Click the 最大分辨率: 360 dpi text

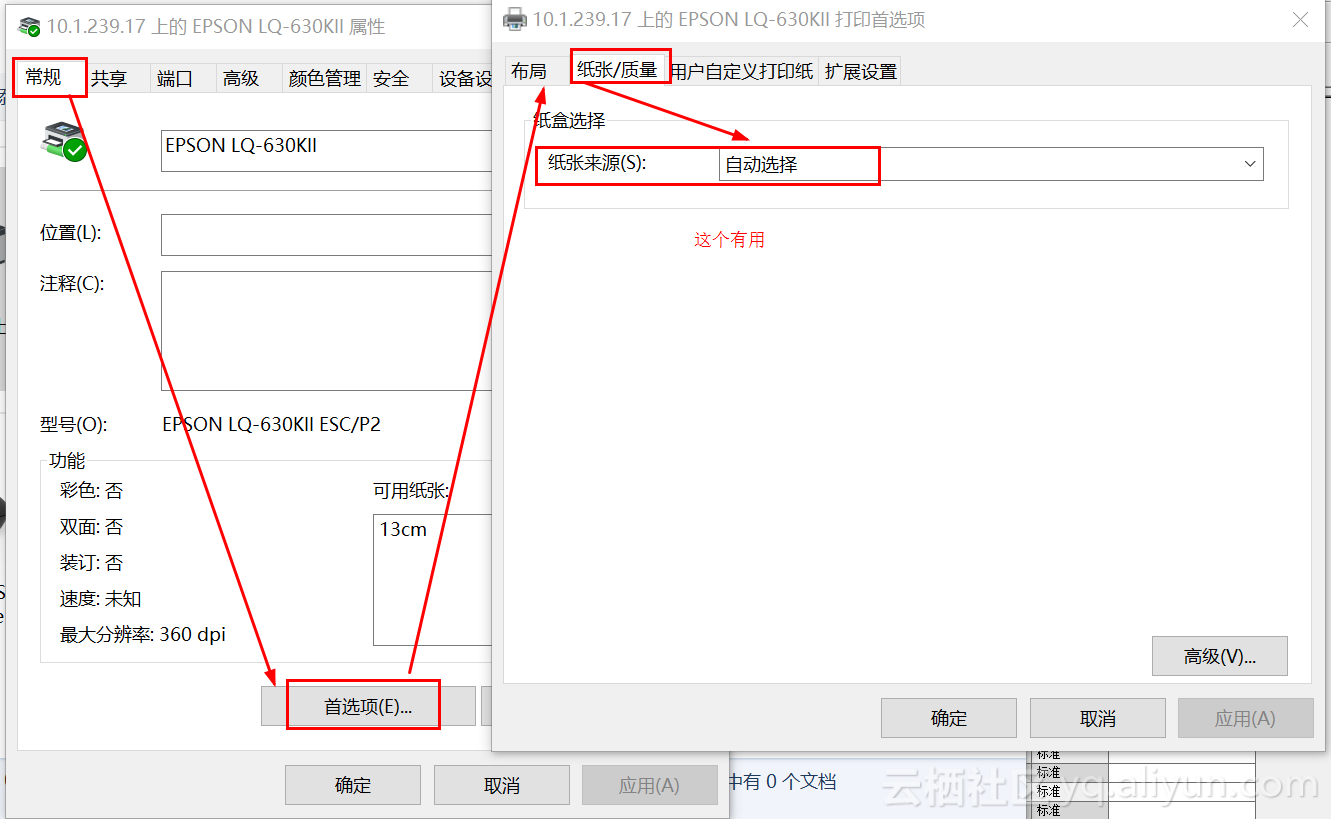click(143, 635)
